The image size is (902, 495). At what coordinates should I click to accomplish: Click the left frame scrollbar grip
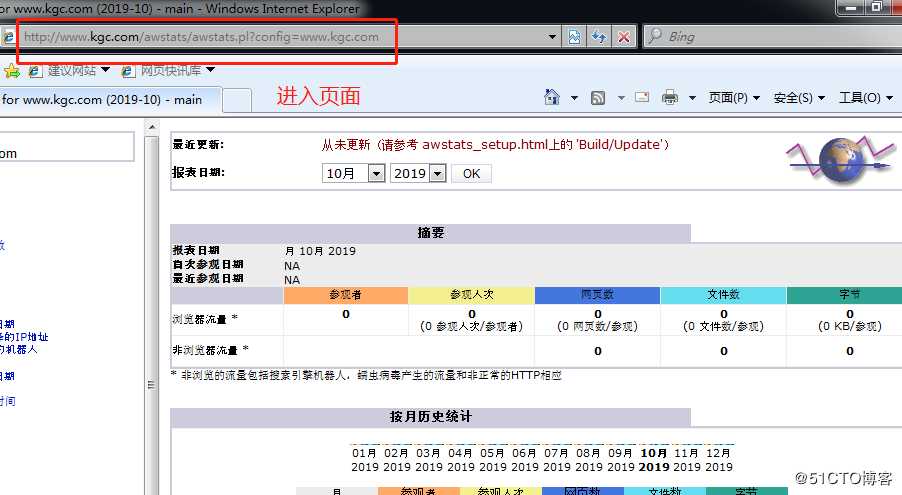[x=151, y=385]
